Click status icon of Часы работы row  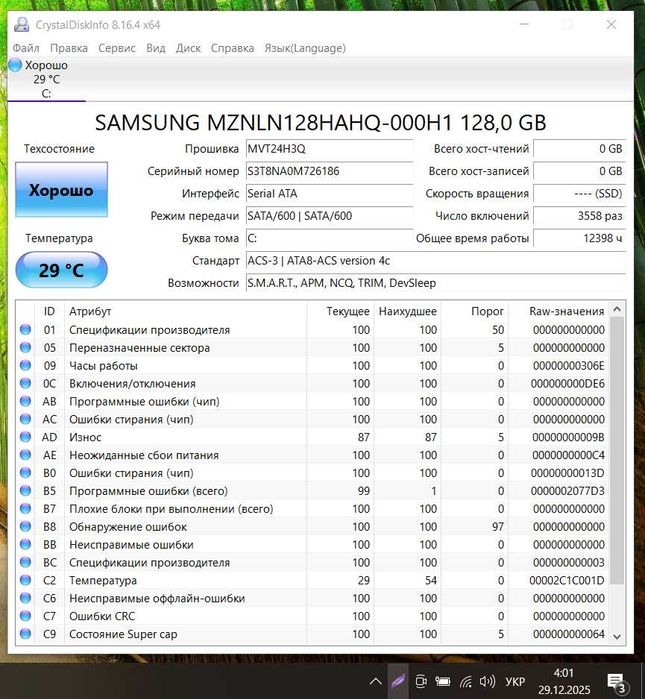[x=25, y=365]
